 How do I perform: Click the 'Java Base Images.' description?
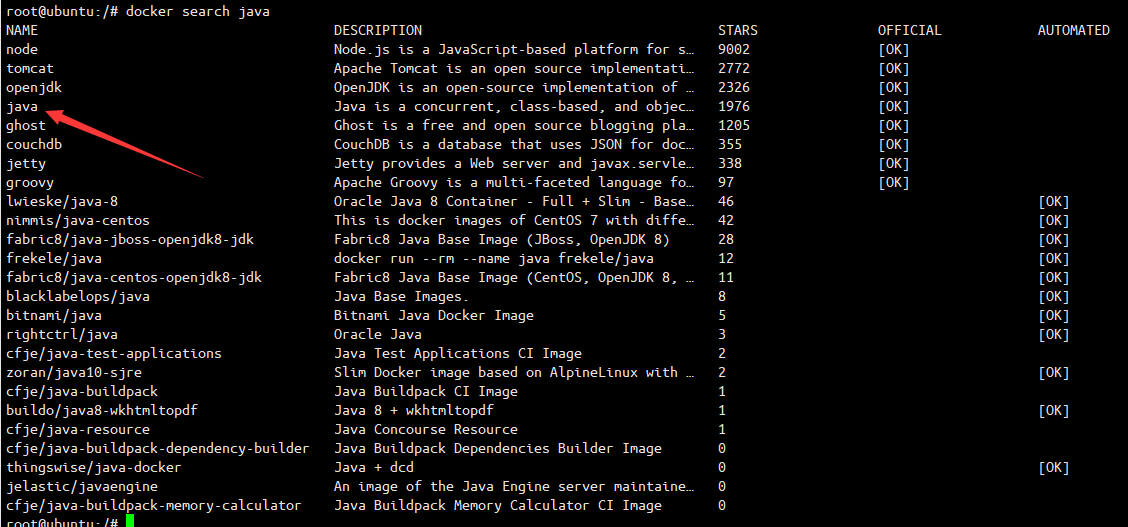point(401,296)
